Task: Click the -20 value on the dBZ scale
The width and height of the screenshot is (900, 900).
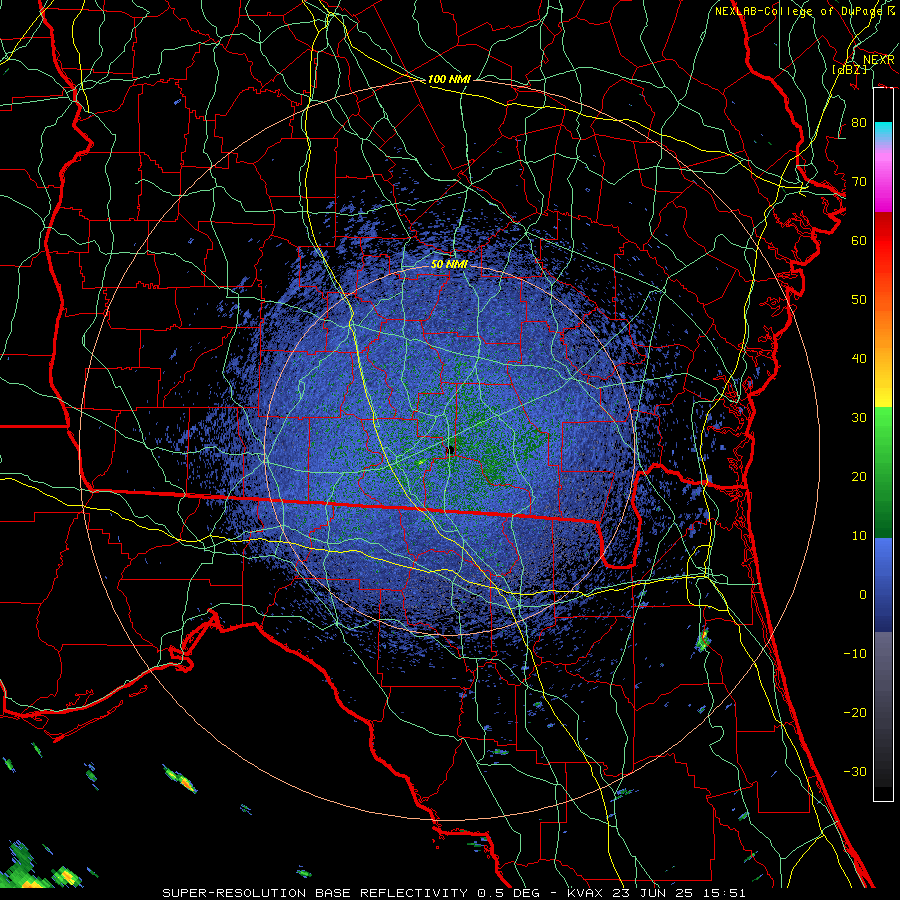Action: (x=855, y=713)
